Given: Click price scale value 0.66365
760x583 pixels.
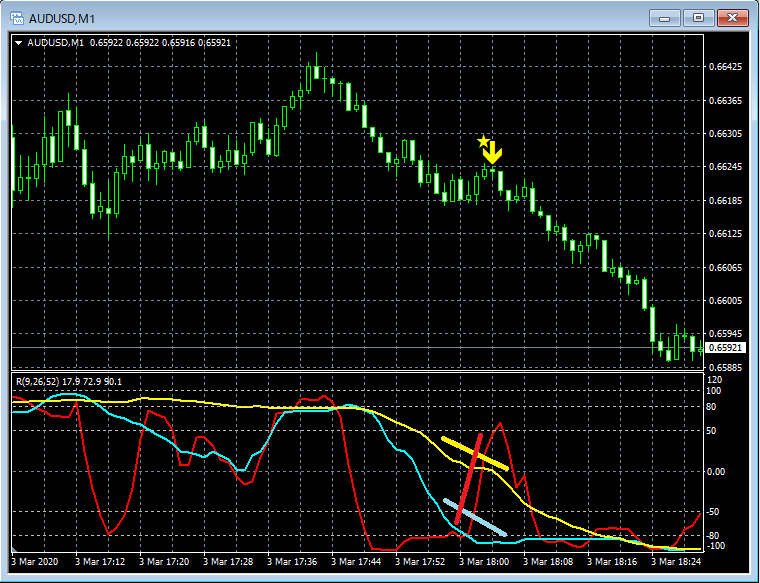Looking at the screenshot, I should click(x=725, y=100).
